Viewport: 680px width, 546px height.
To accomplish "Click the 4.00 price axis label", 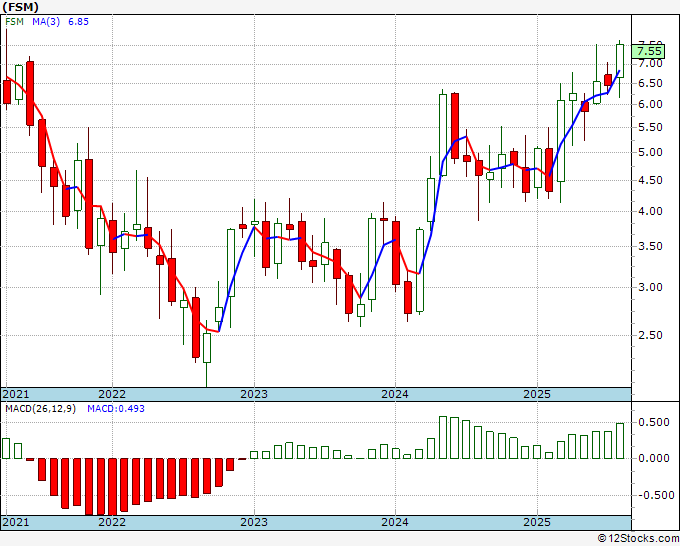I will point(650,212).
